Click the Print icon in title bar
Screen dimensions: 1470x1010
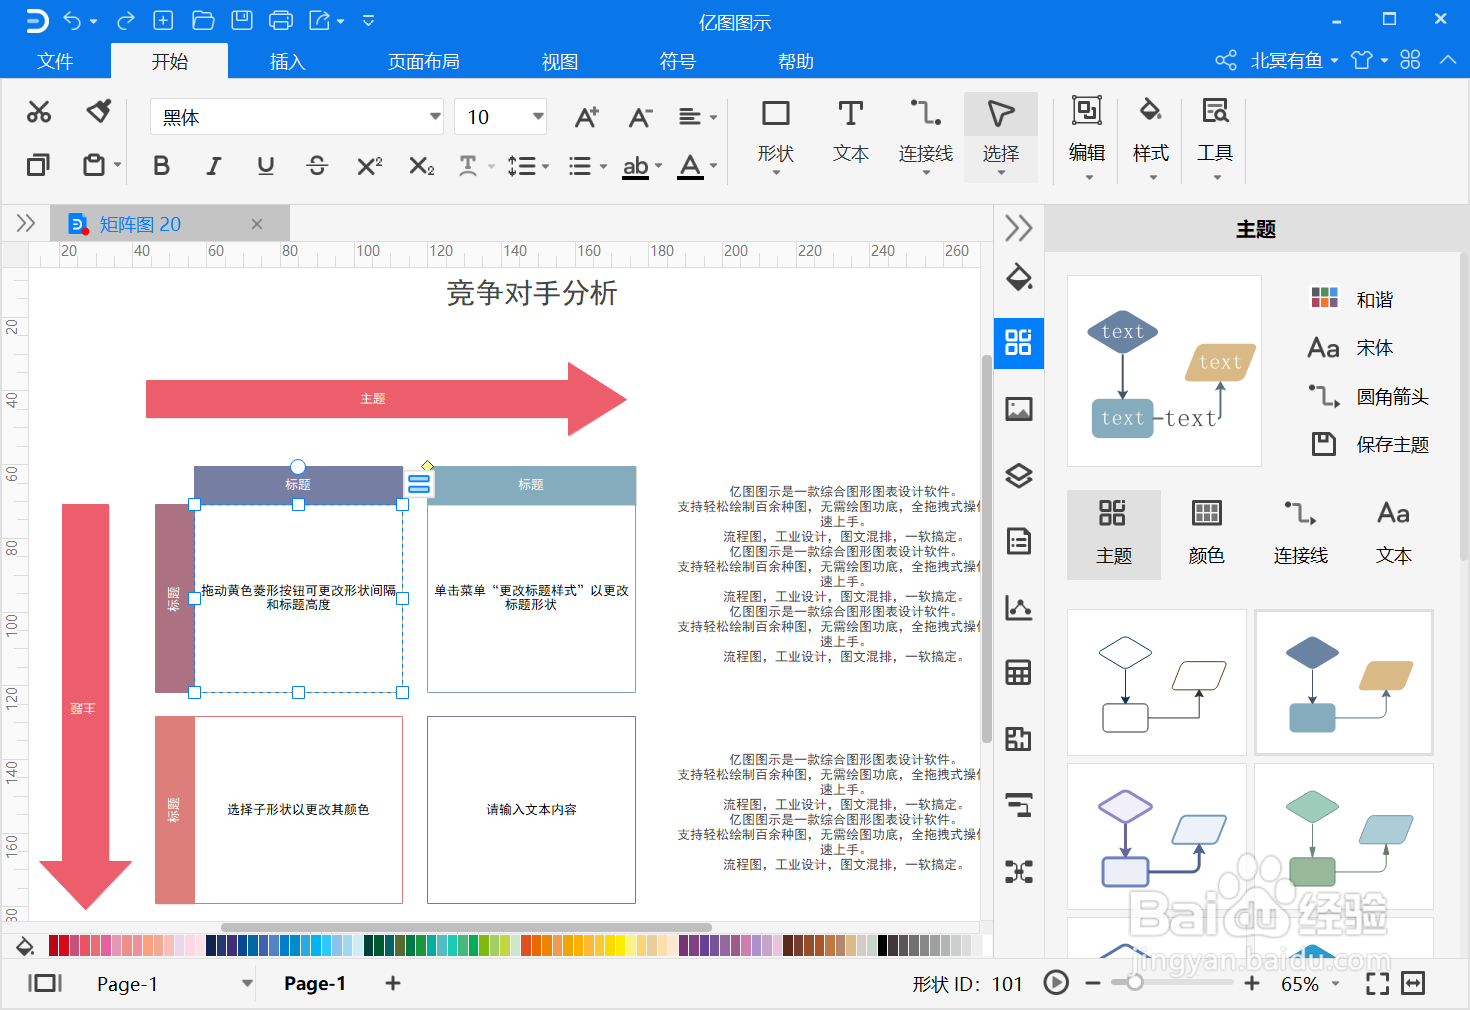coord(281,20)
